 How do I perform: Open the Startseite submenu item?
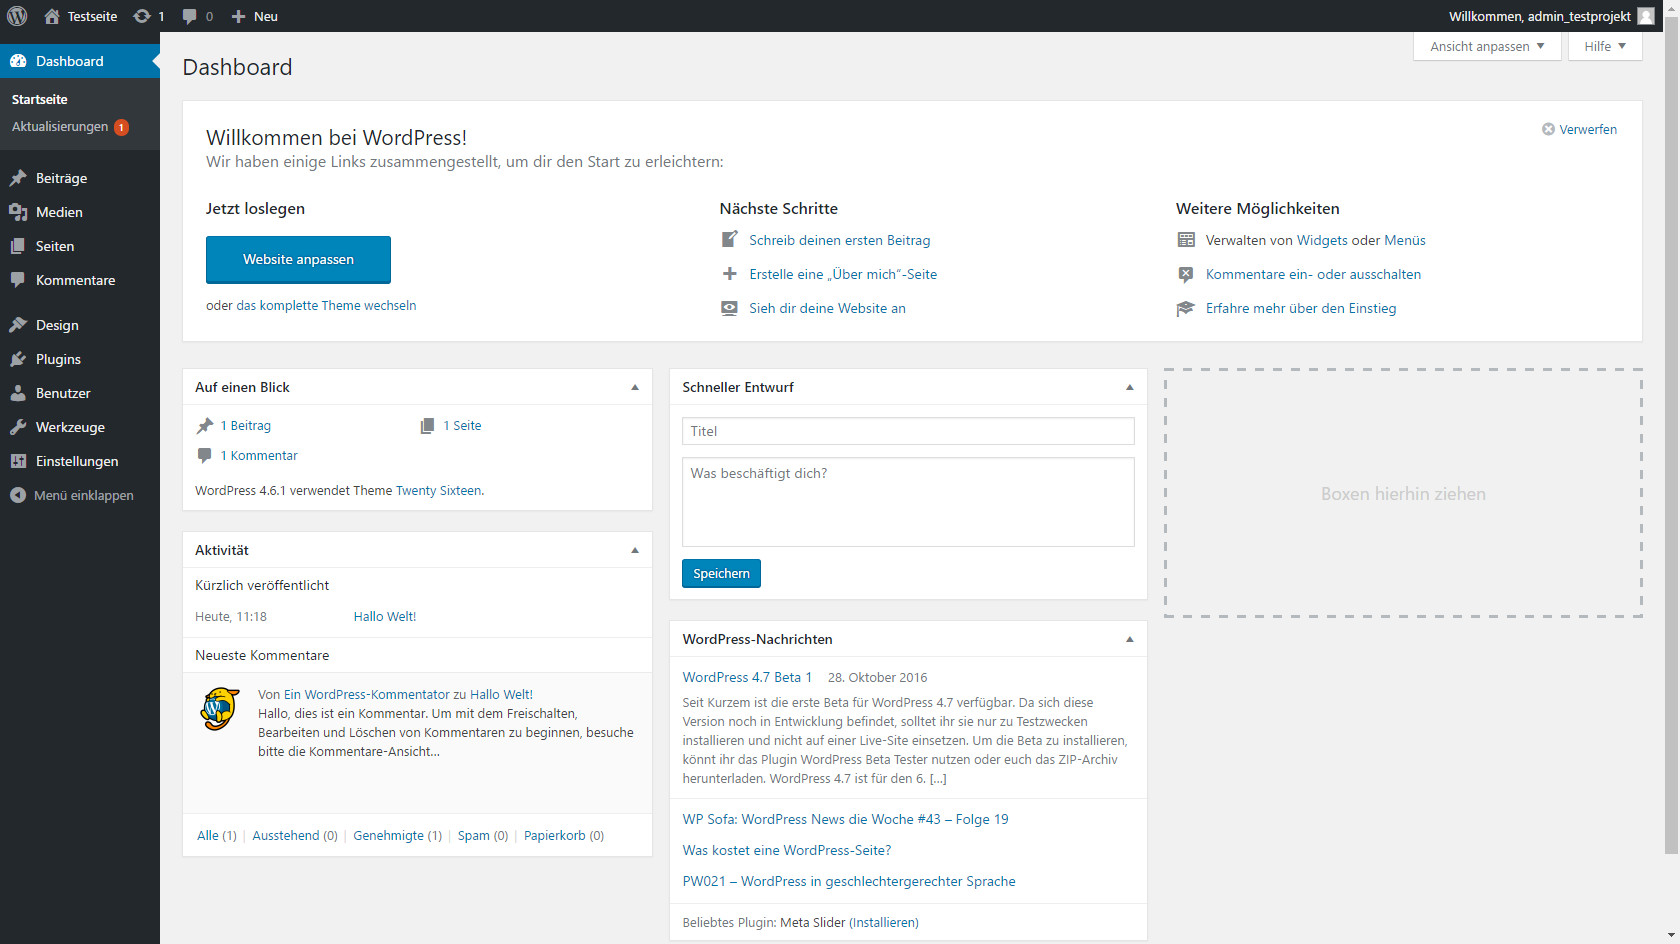click(40, 99)
